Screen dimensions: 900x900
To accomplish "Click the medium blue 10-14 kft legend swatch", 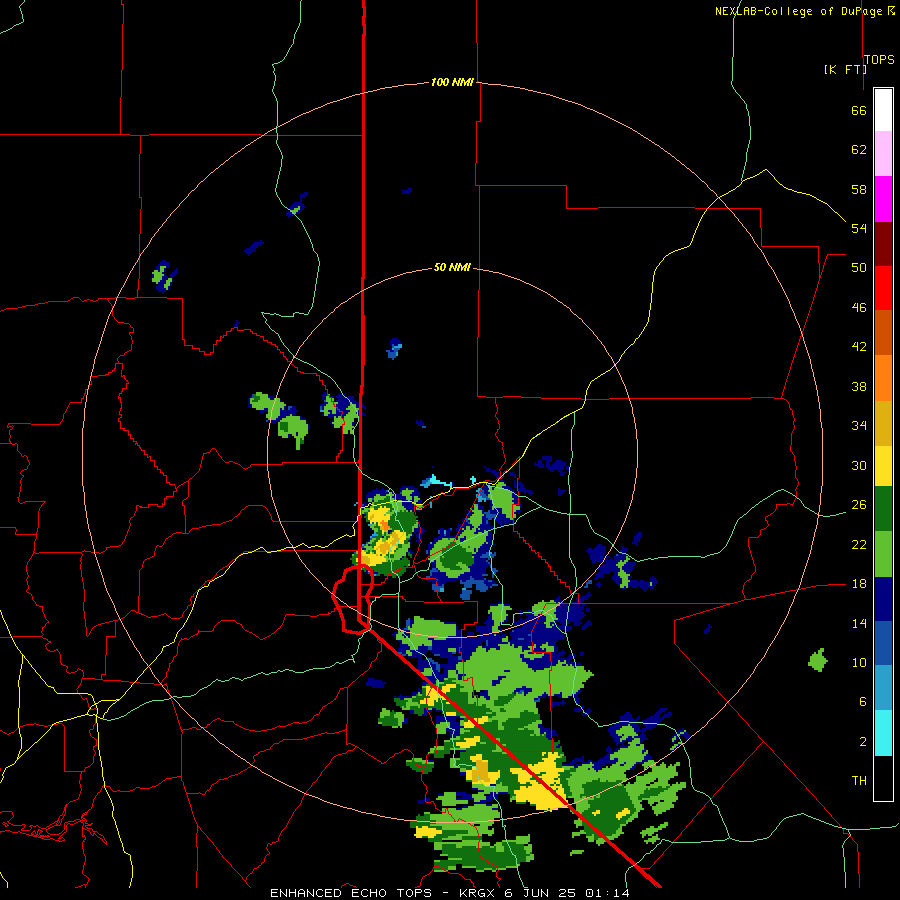I will pyautogui.click(x=883, y=643).
